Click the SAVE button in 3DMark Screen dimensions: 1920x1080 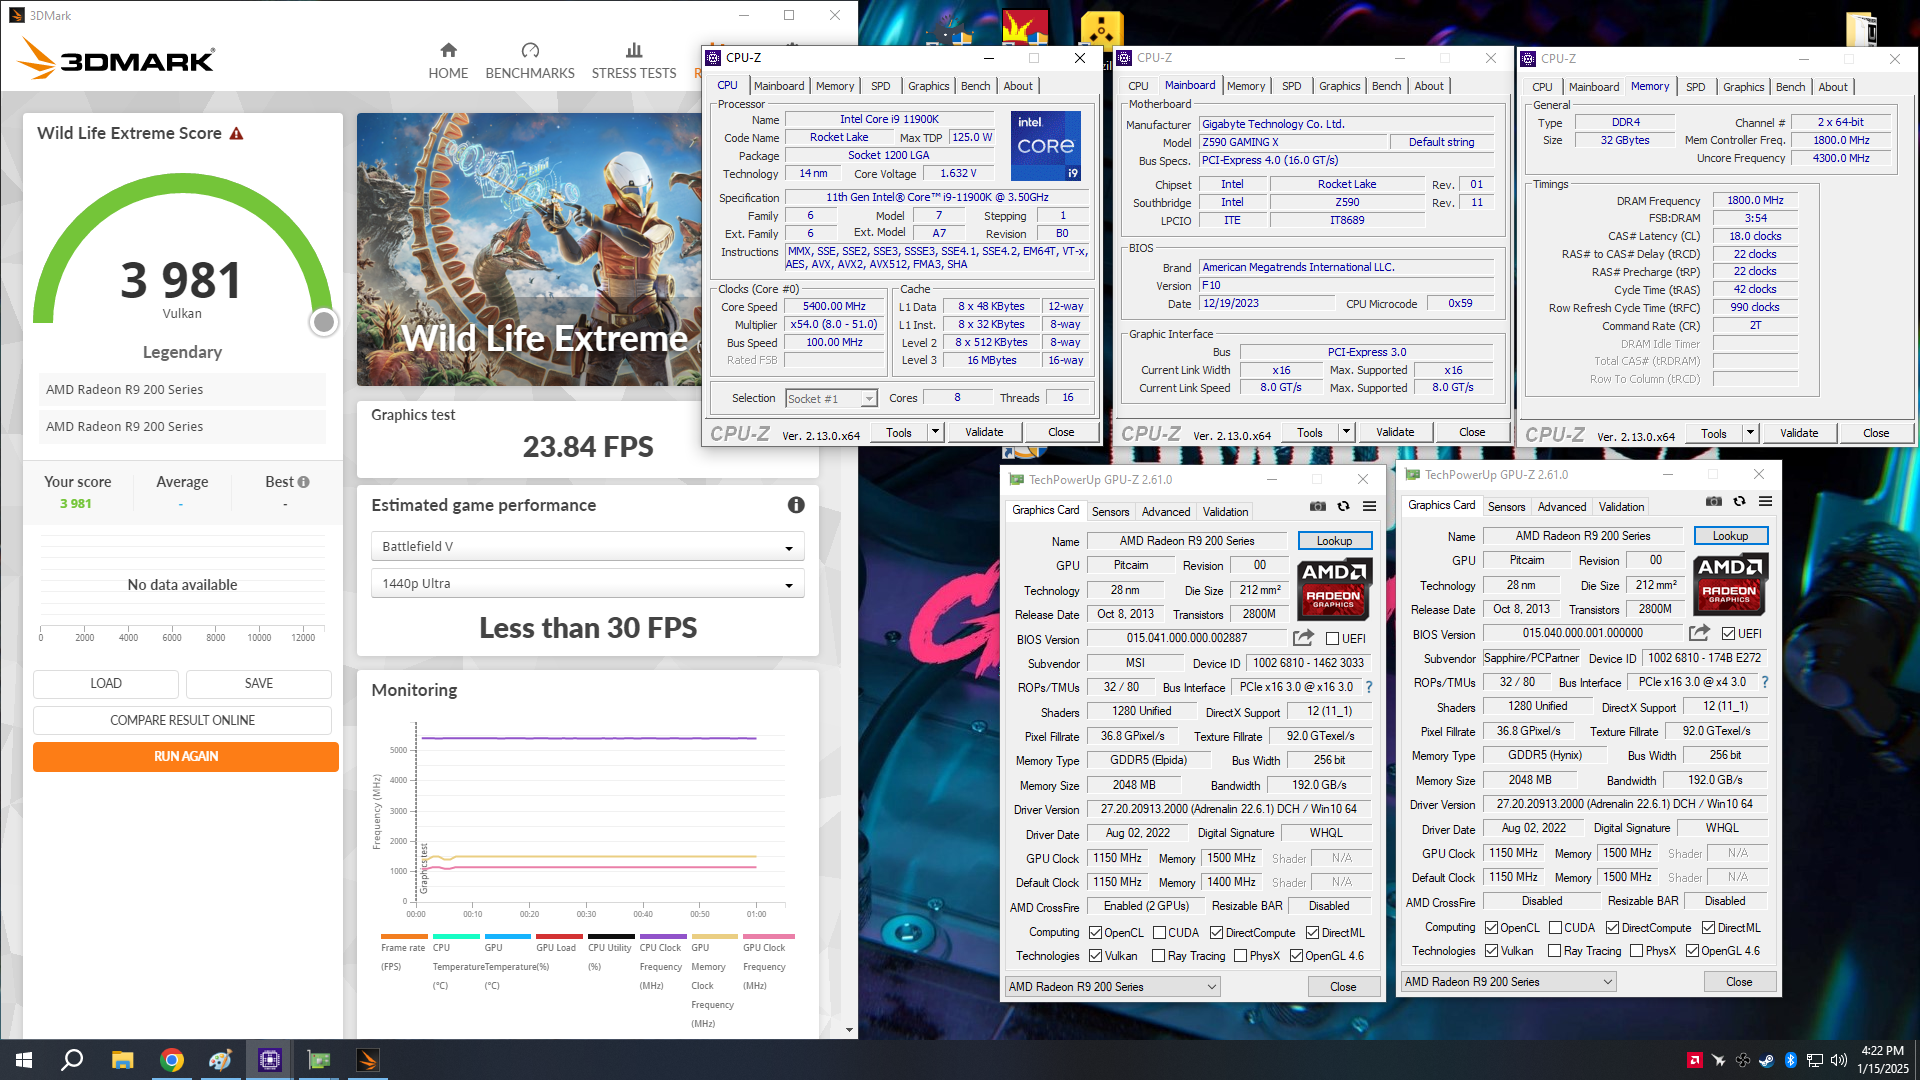[x=259, y=684]
